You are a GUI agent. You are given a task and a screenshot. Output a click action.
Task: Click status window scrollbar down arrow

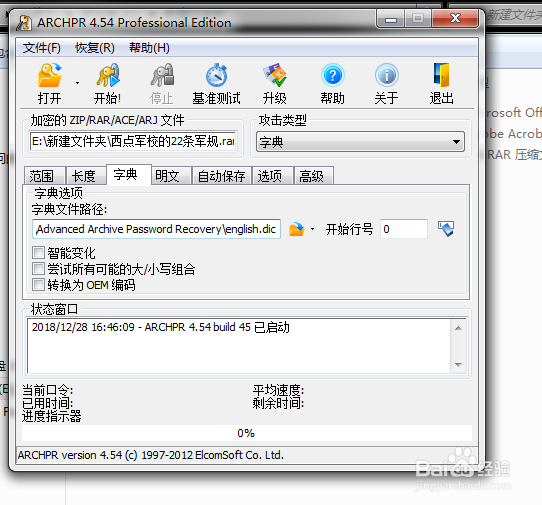[x=458, y=365]
